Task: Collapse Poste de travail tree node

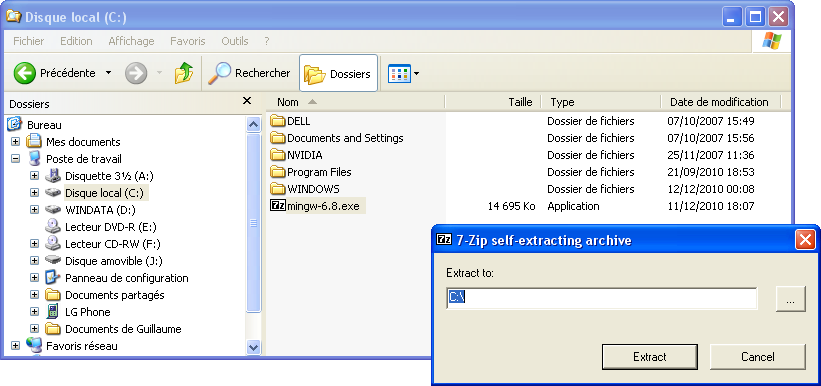Action: coord(15,159)
